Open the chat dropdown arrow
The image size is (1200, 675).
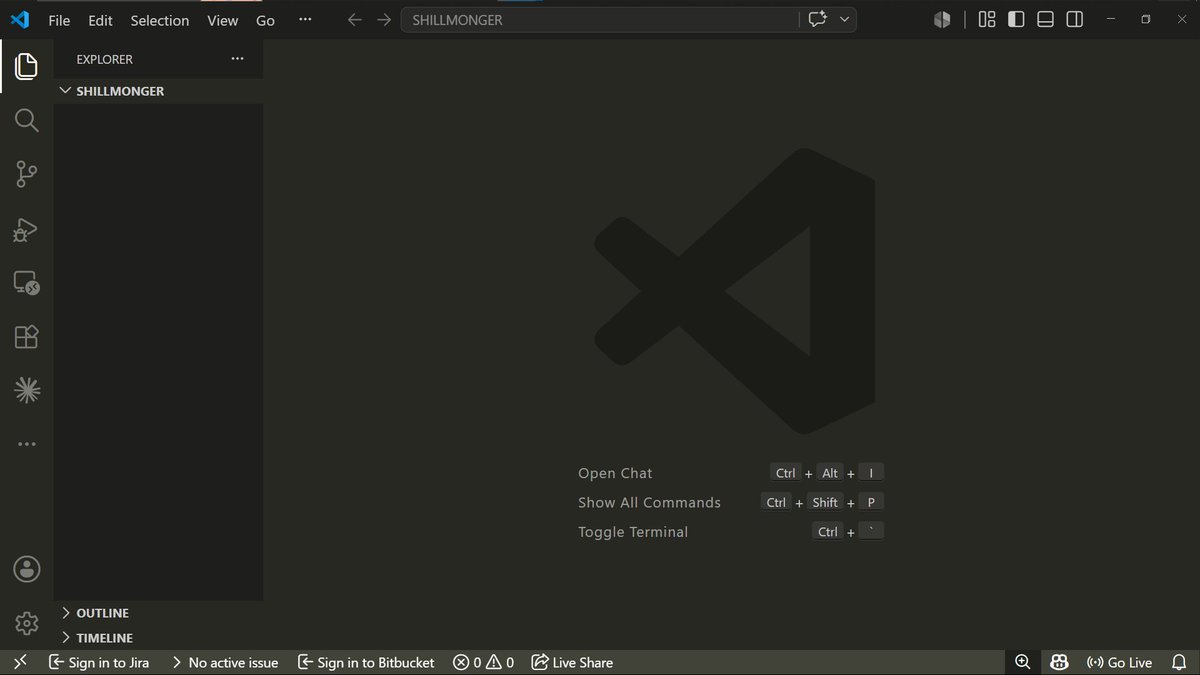(845, 20)
